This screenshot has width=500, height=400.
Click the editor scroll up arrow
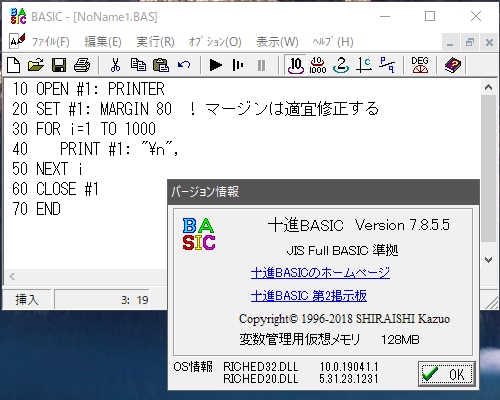(488, 88)
